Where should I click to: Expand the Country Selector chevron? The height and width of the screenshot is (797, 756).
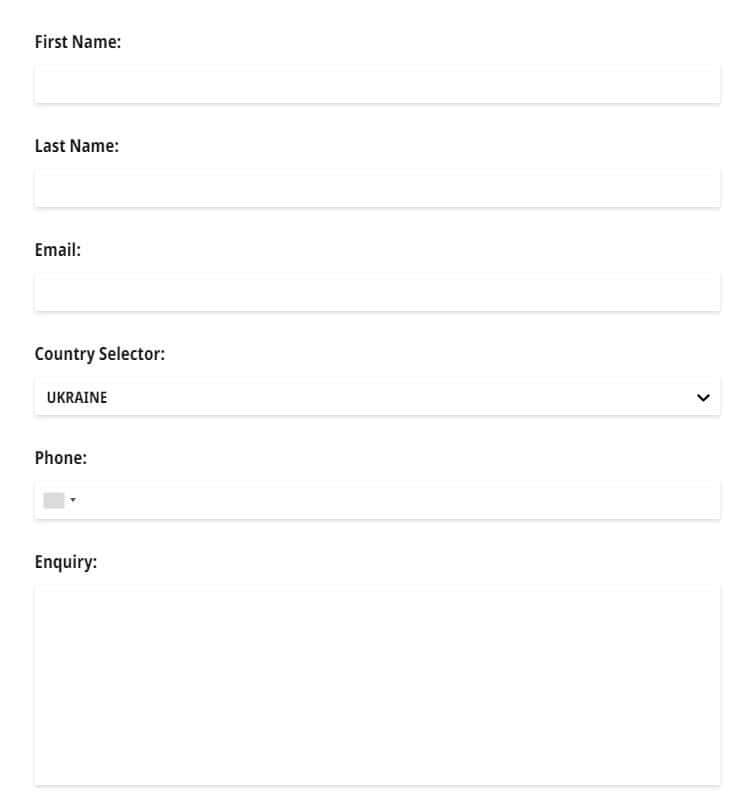[703, 397]
